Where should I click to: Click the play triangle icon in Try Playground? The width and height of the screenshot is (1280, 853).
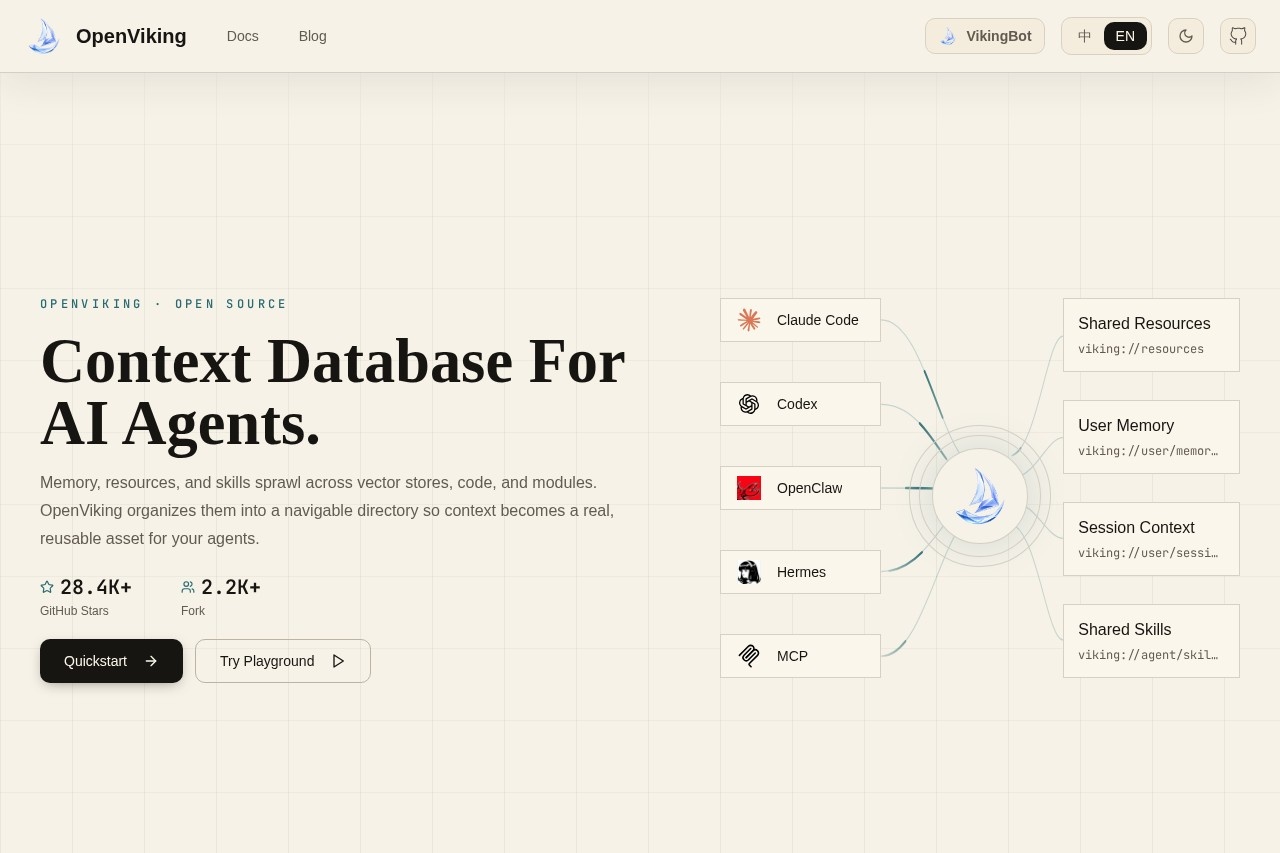(338, 661)
